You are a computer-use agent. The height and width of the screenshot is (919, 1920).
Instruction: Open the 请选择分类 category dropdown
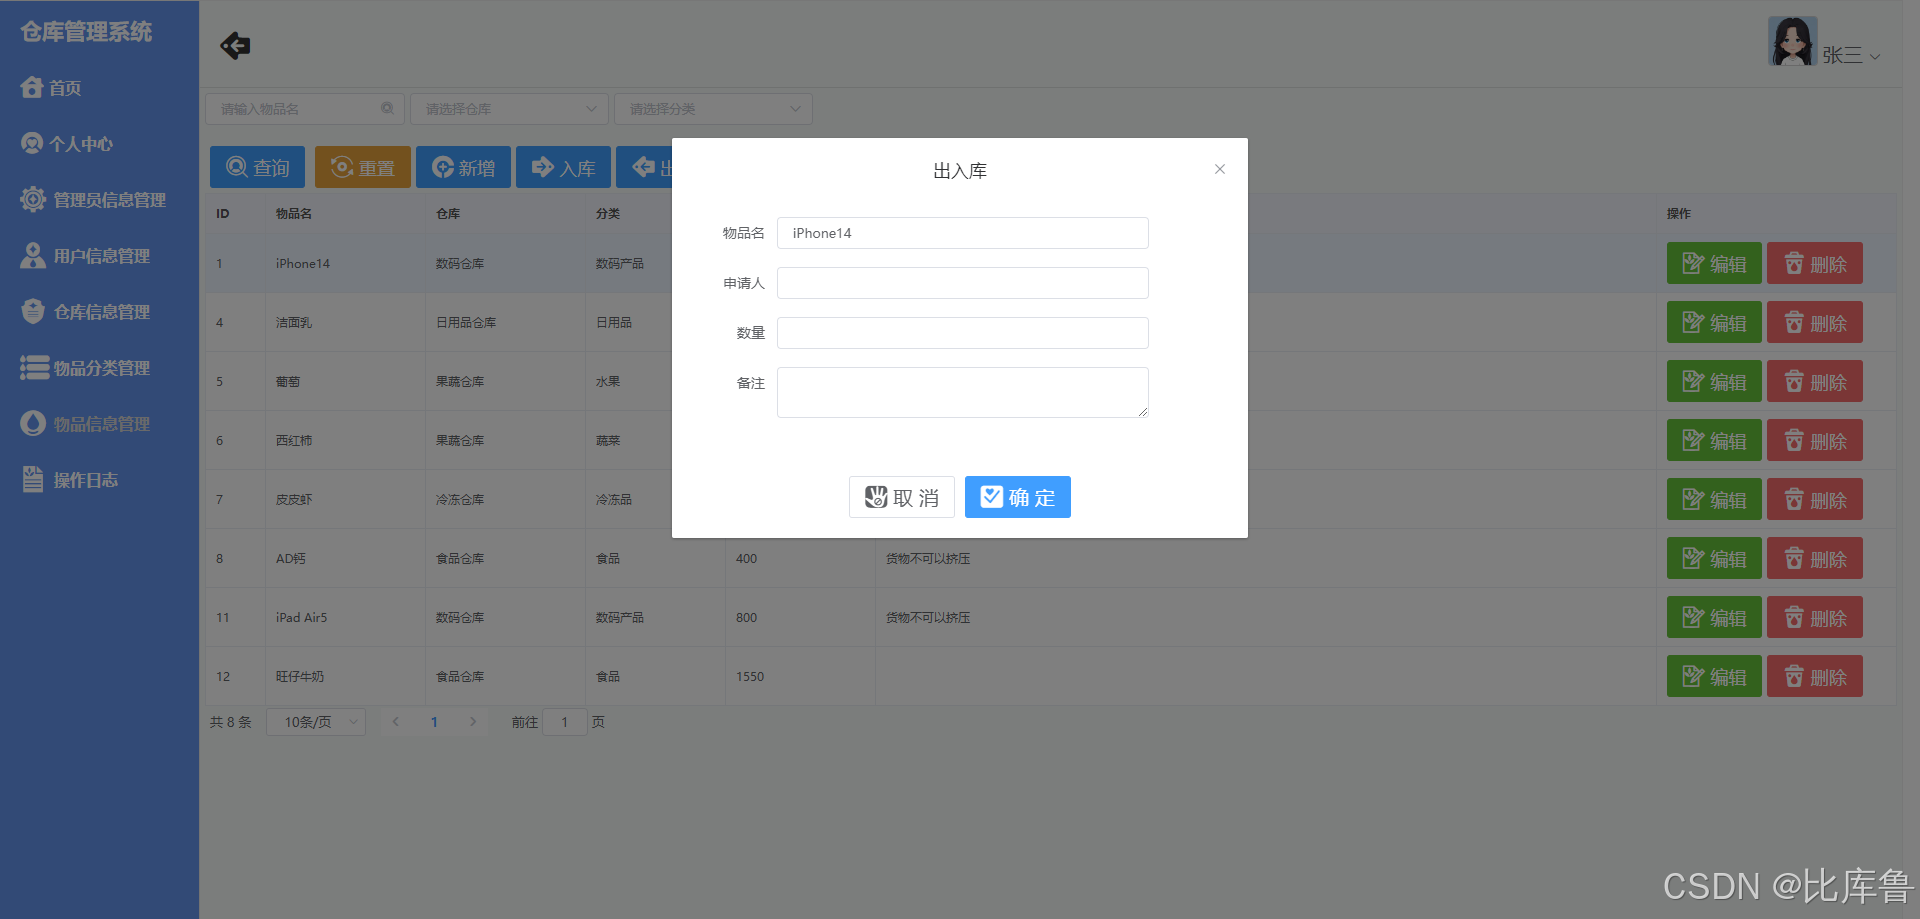coord(712,108)
